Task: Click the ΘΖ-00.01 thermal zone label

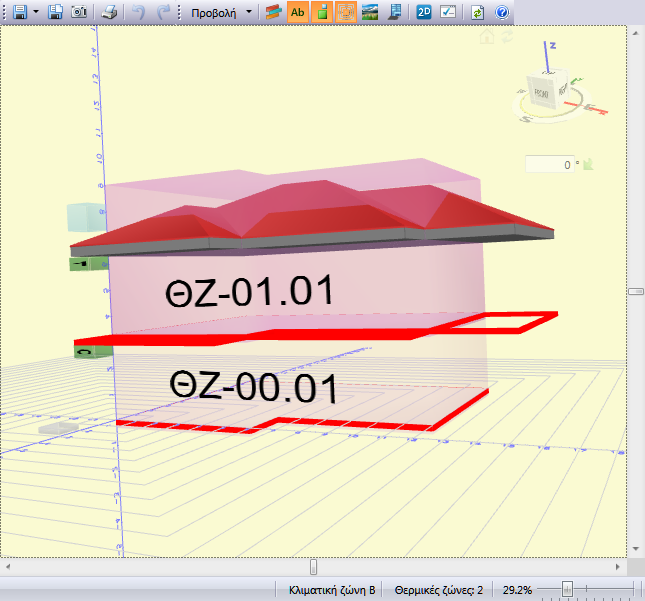Action: pos(252,386)
